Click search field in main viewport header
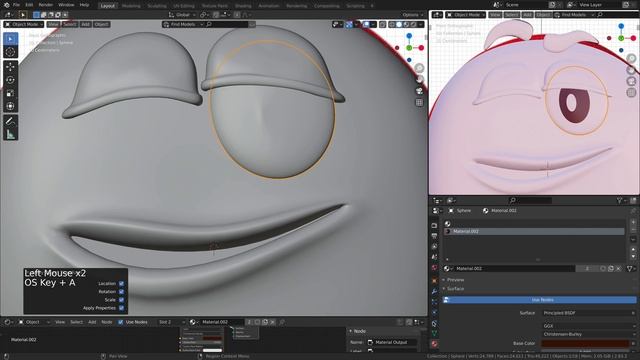Screen dimensions: 640x360 pyautogui.click(x=227, y=24)
